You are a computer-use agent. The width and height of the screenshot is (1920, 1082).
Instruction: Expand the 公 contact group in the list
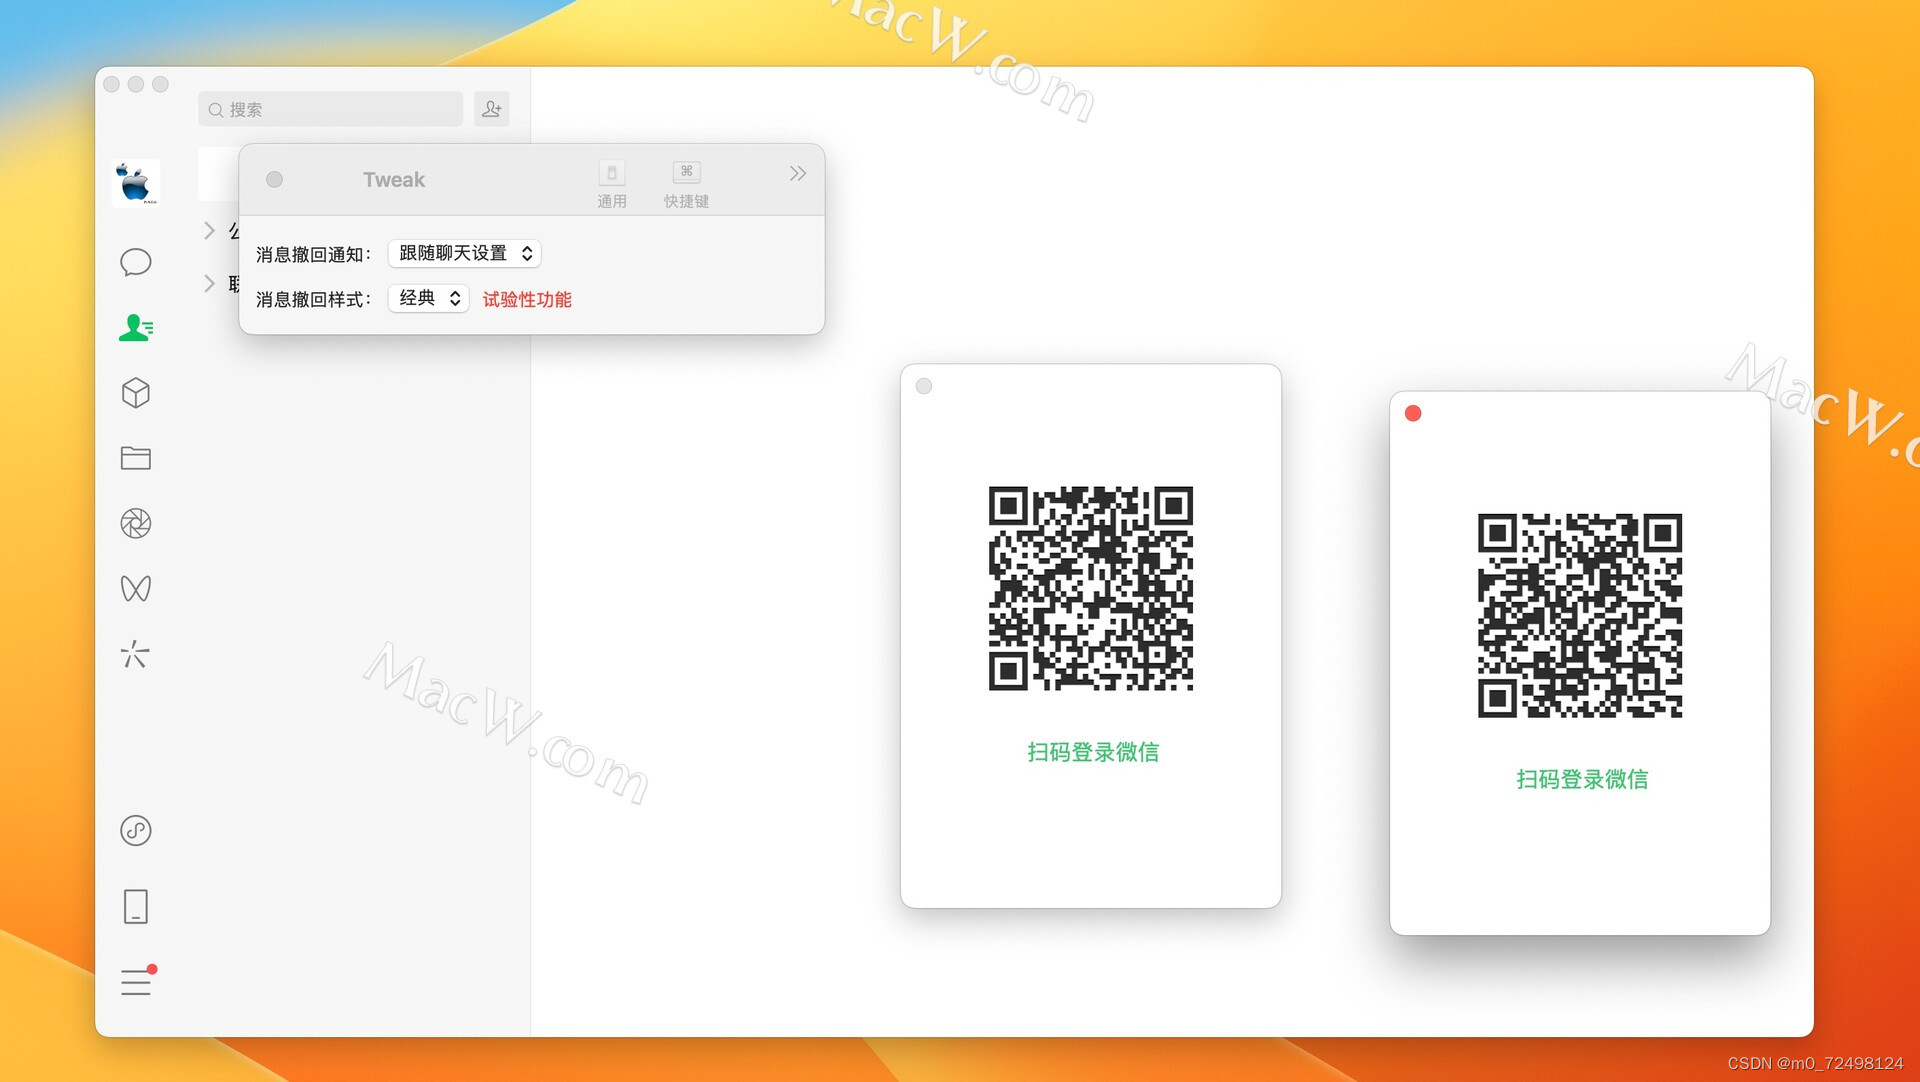click(210, 230)
